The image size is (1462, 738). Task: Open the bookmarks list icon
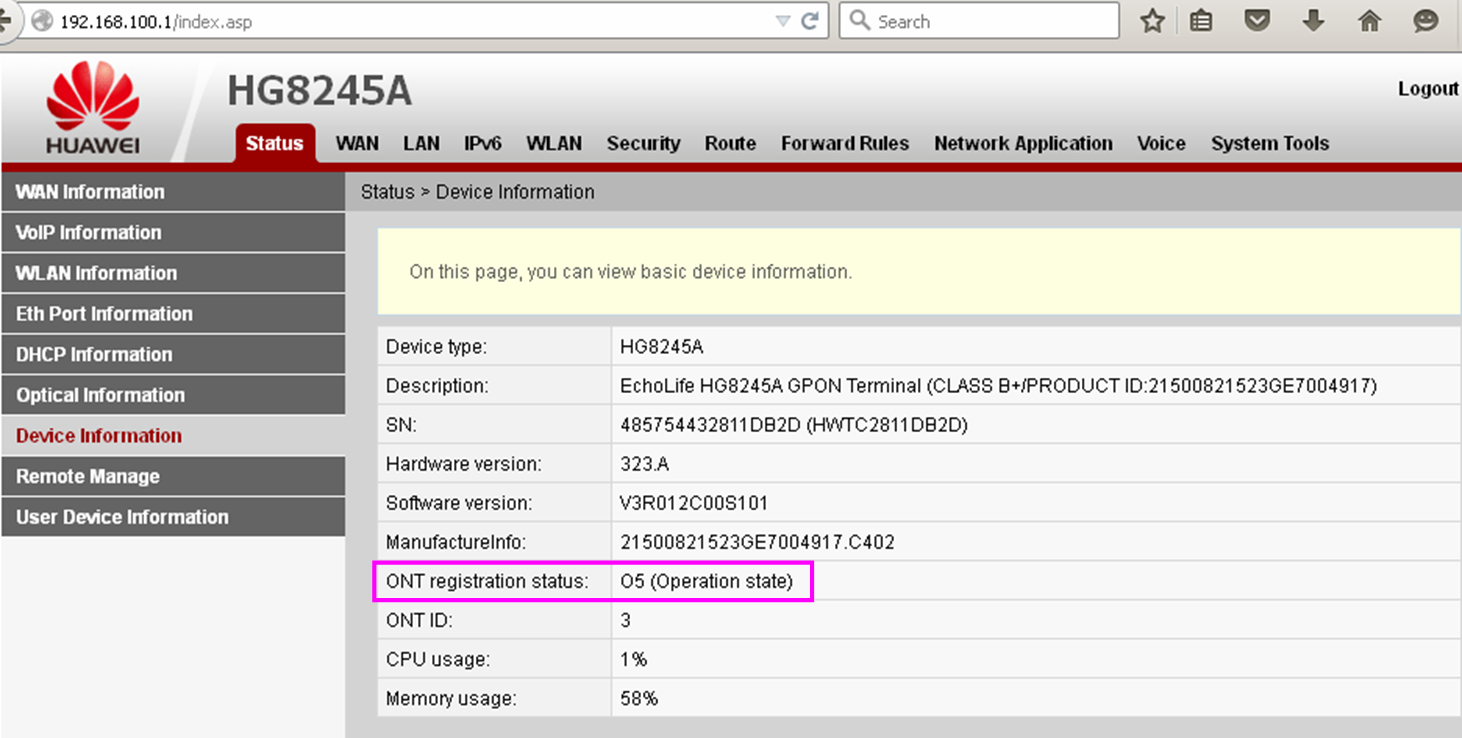pos(1201,21)
